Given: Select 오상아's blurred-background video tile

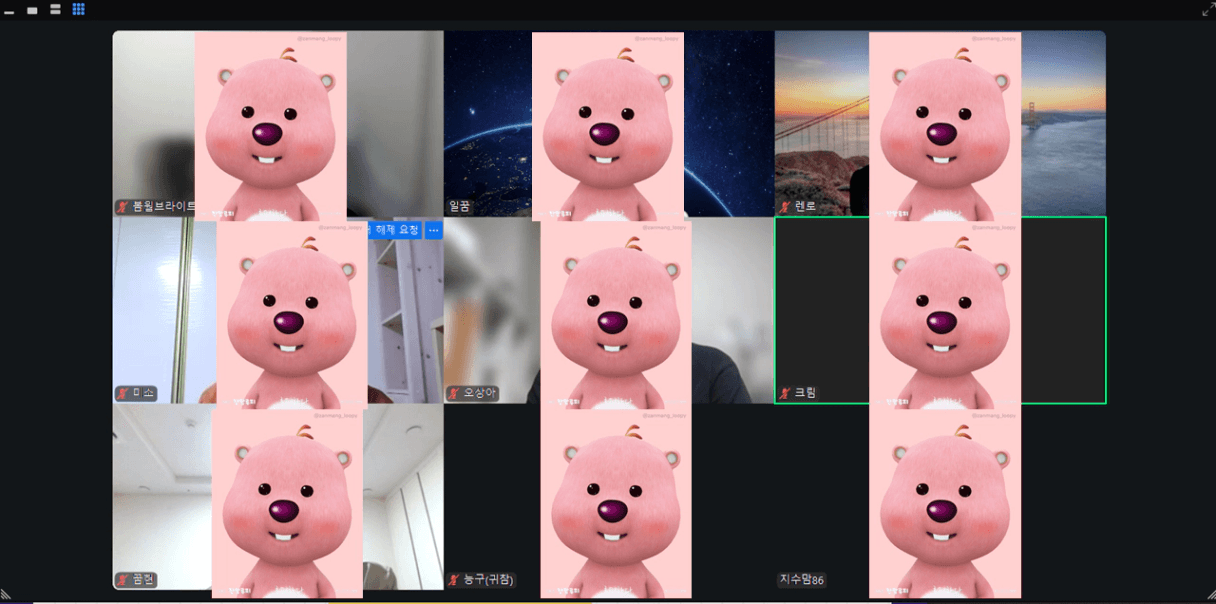Looking at the screenshot, I should tap(609, 311).
